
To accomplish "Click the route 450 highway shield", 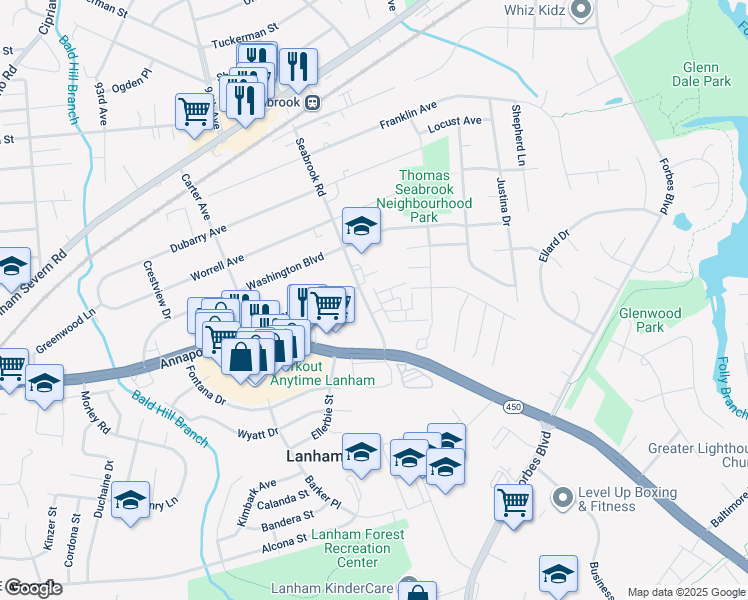I will [513, 407].
